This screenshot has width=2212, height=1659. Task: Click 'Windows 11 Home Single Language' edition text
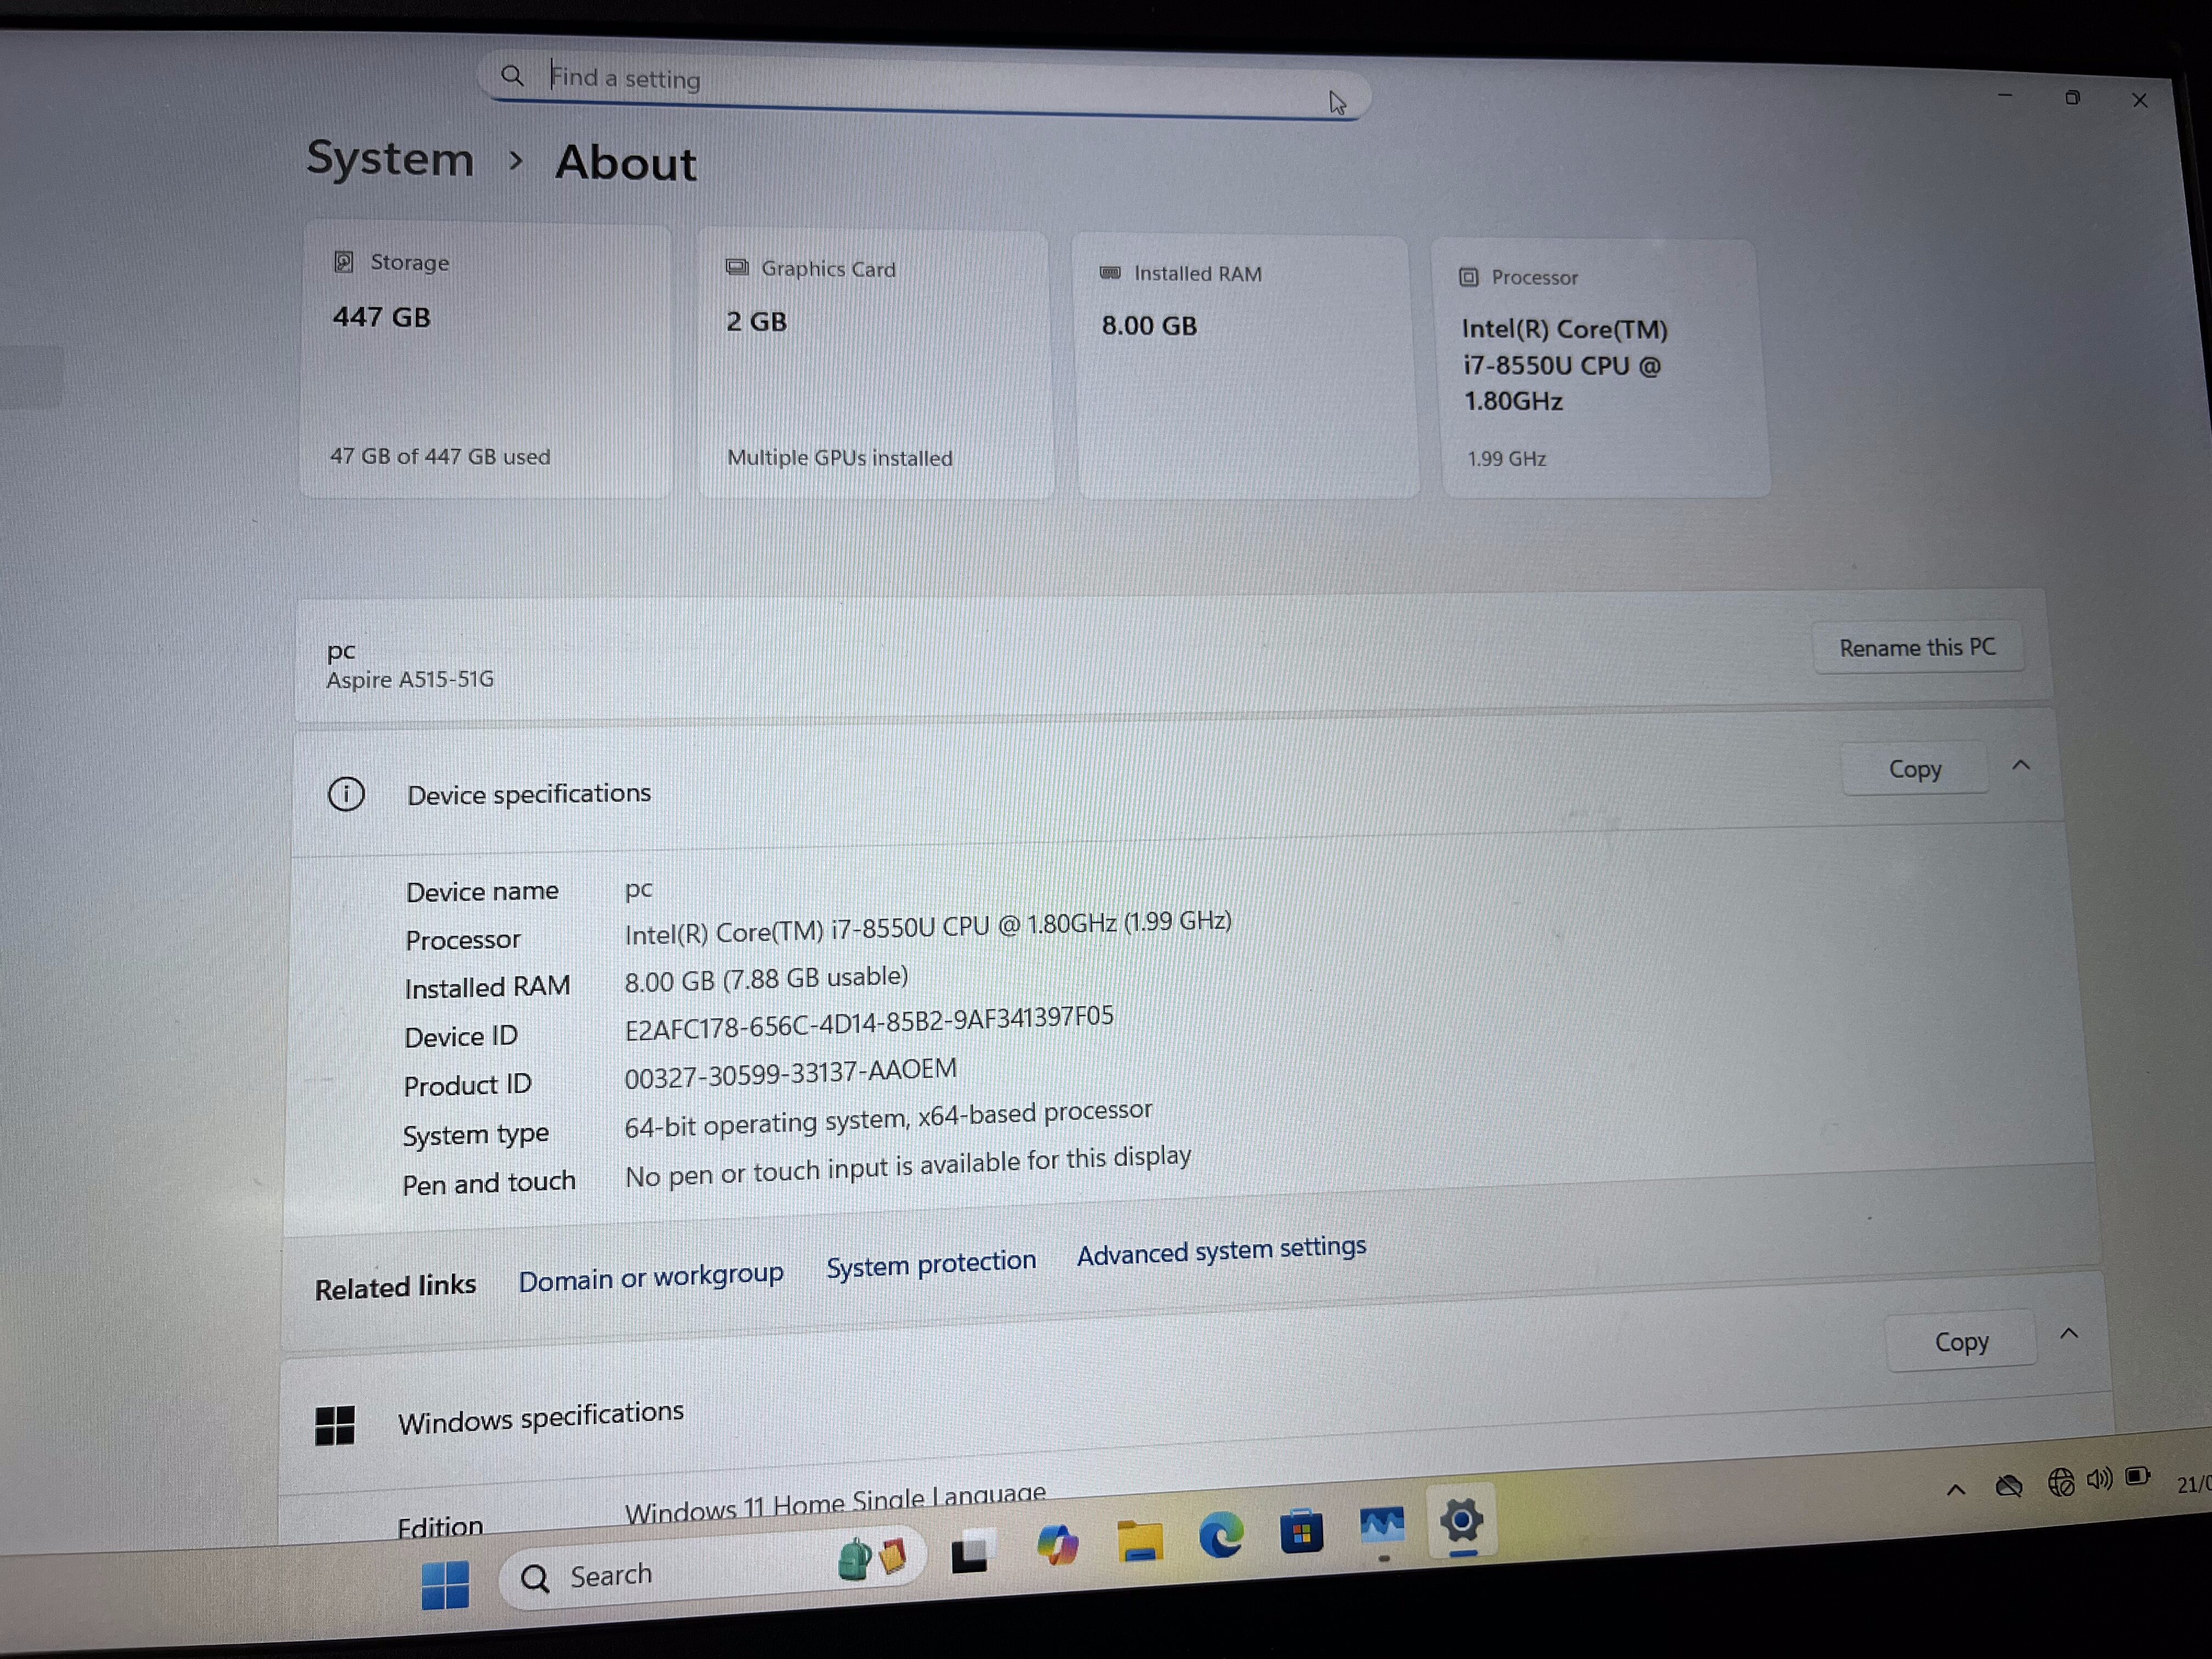835,1502
